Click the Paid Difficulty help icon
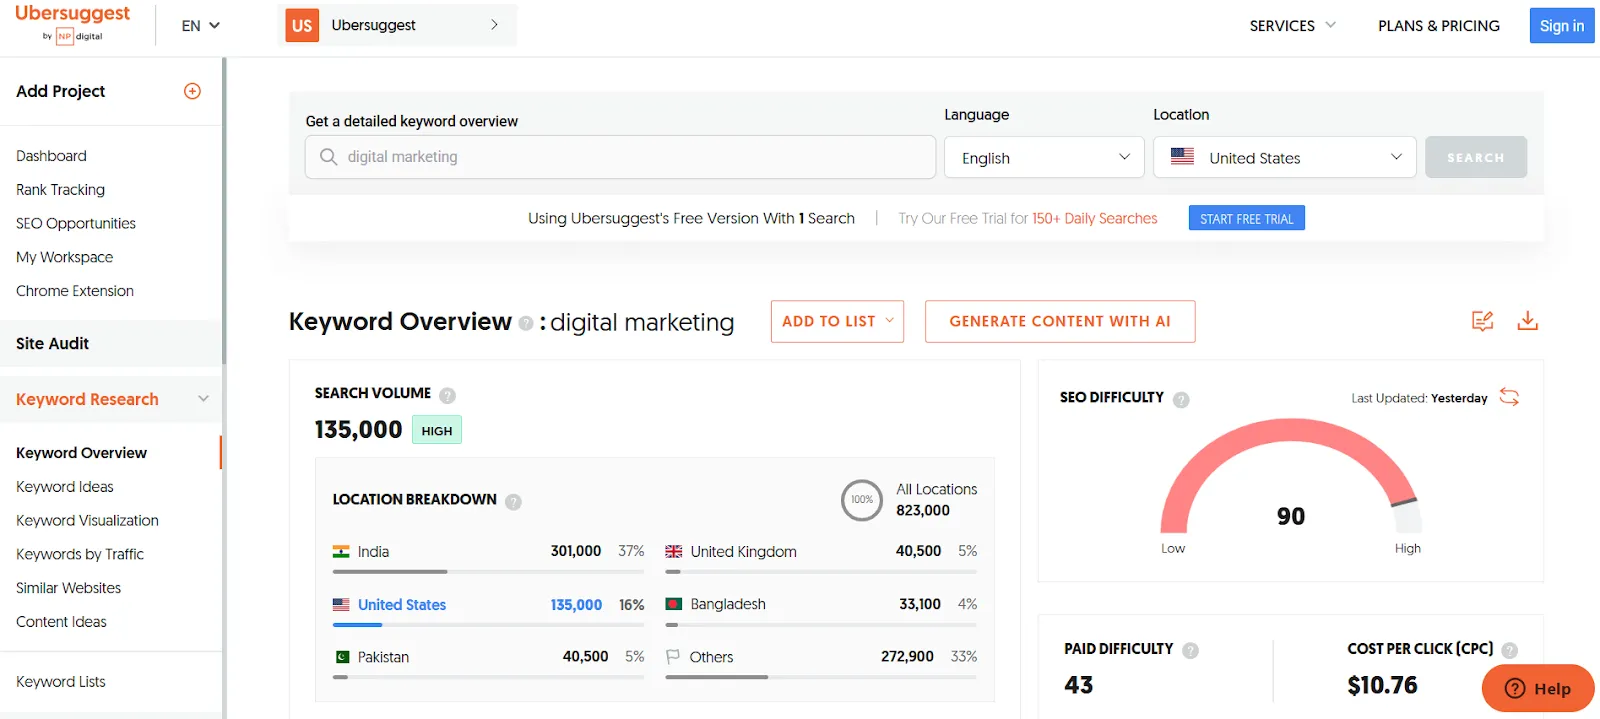 [x=1190, y=650]
